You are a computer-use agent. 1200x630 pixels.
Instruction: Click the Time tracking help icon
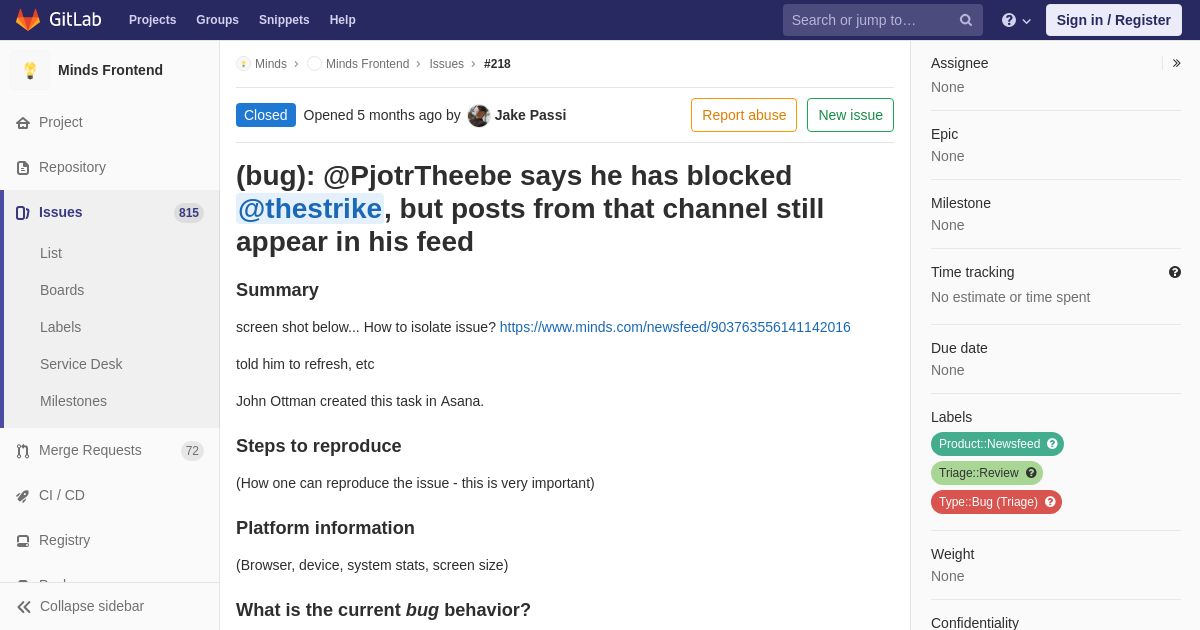pyautogui.click(x=1175, y=272)
